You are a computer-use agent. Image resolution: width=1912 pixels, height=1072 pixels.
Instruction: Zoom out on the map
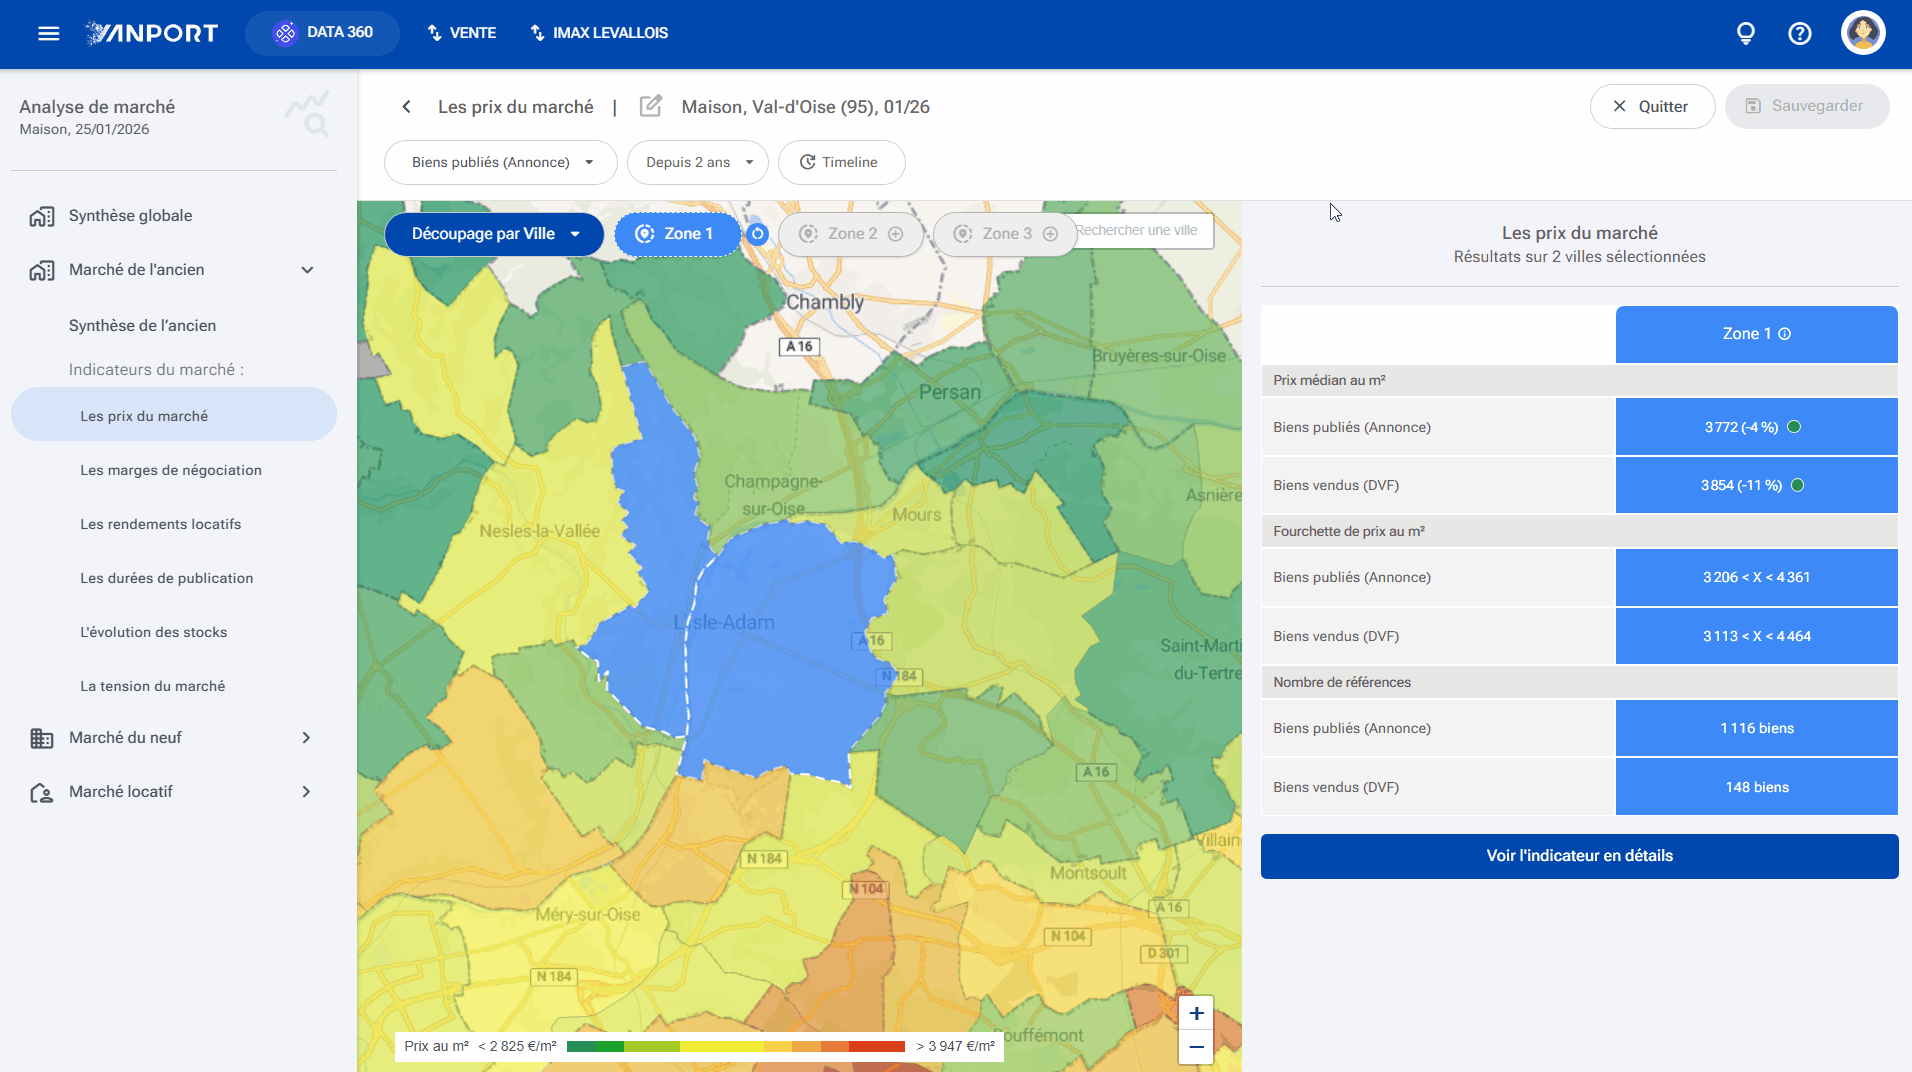pos(1196,1047)
